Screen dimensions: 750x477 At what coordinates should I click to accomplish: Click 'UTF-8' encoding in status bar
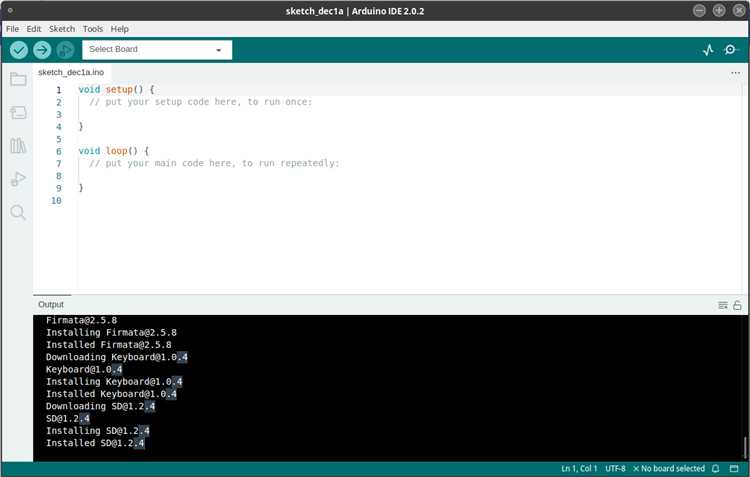(x=615, y=468)
